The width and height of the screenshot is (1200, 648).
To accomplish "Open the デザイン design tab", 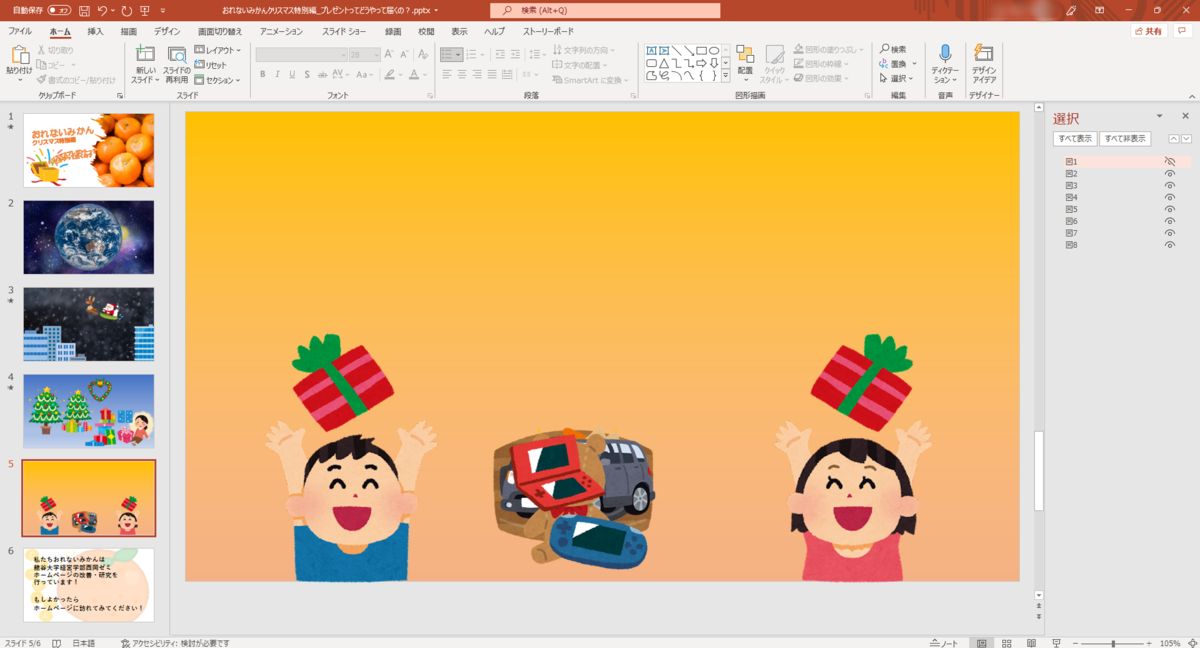I will coord(168,32).
